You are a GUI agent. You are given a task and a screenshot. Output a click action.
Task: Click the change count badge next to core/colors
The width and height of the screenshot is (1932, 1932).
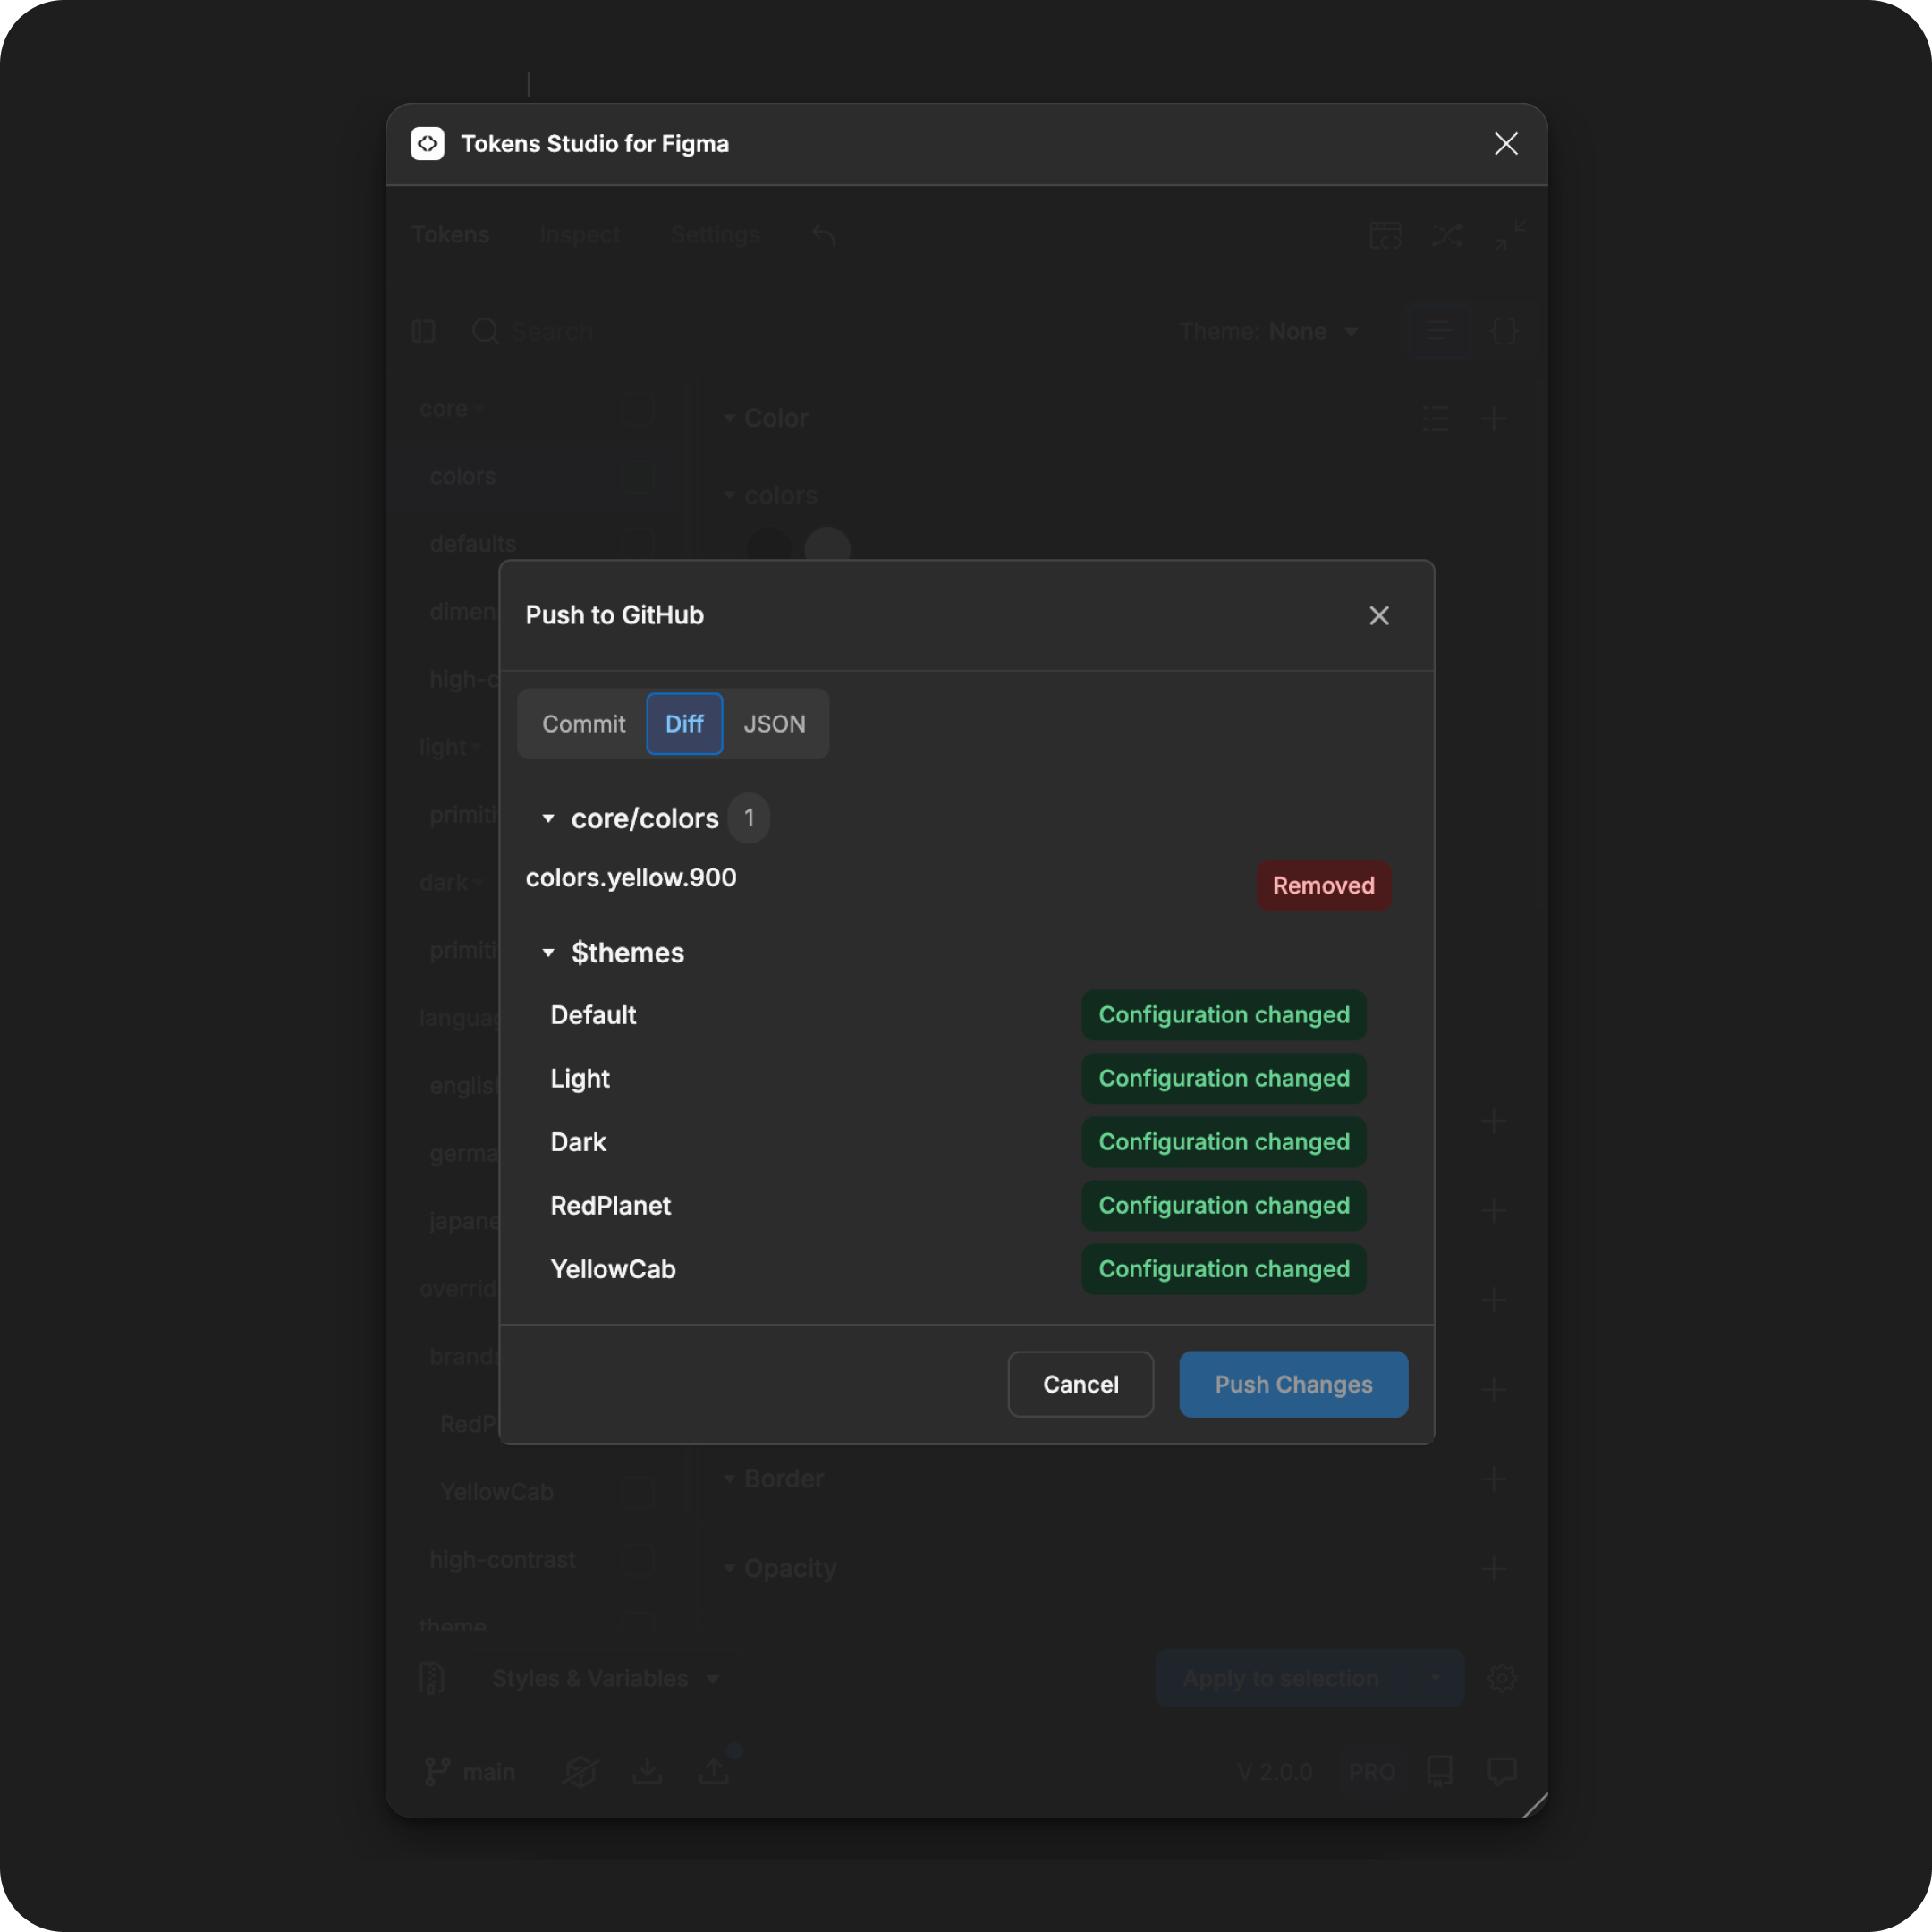pyautogui.click(x=749, y=818)
